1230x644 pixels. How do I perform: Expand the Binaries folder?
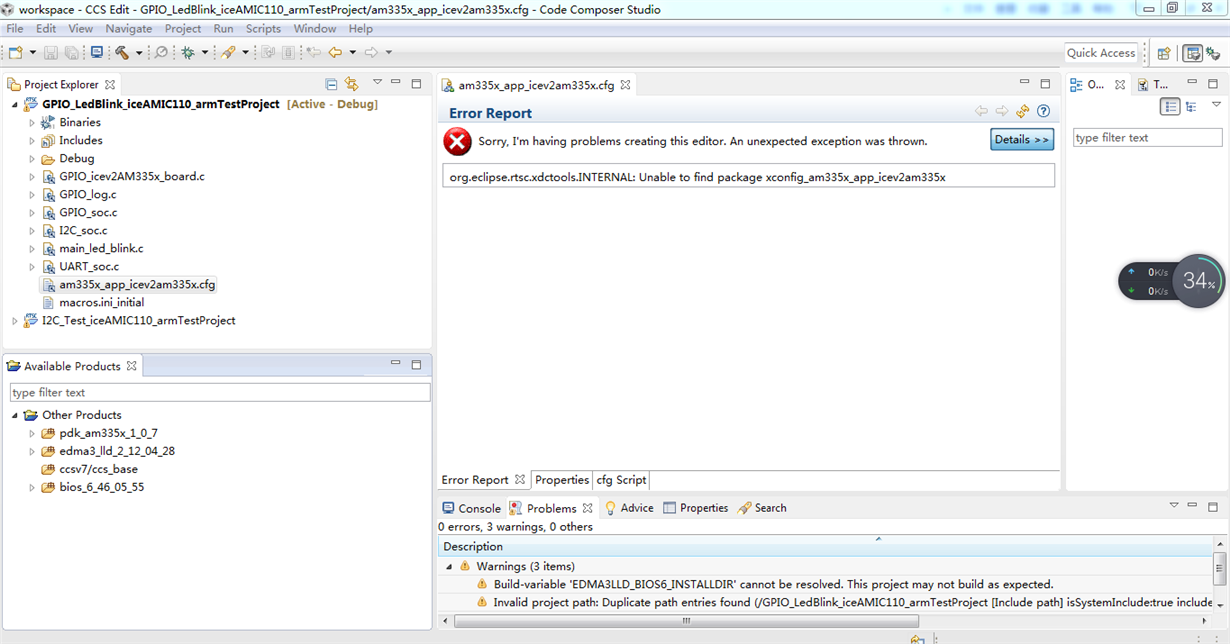click(32, 123)
